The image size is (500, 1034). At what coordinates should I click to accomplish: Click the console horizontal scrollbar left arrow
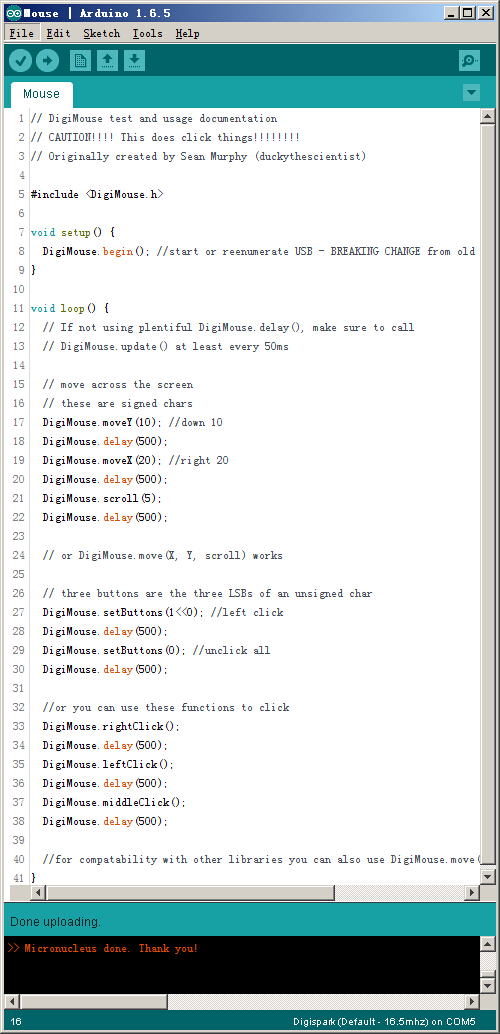coord(12,1002)
